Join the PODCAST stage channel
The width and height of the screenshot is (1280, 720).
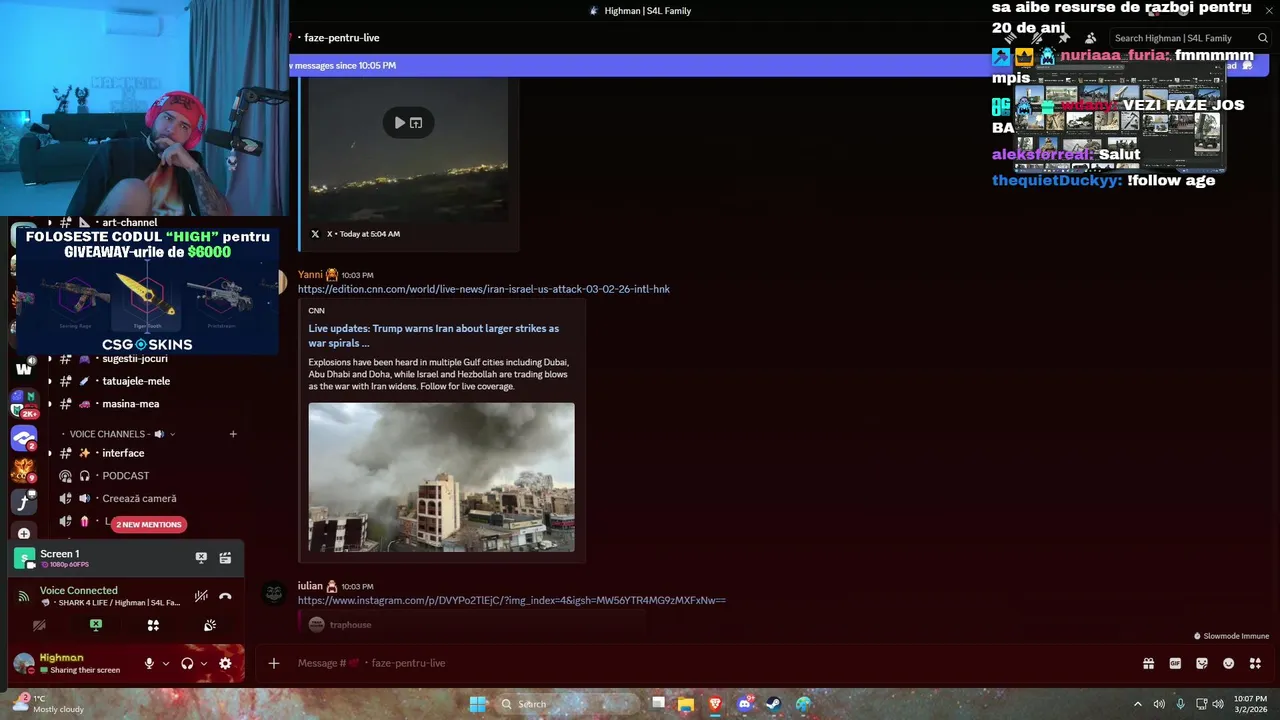(126, 476)
